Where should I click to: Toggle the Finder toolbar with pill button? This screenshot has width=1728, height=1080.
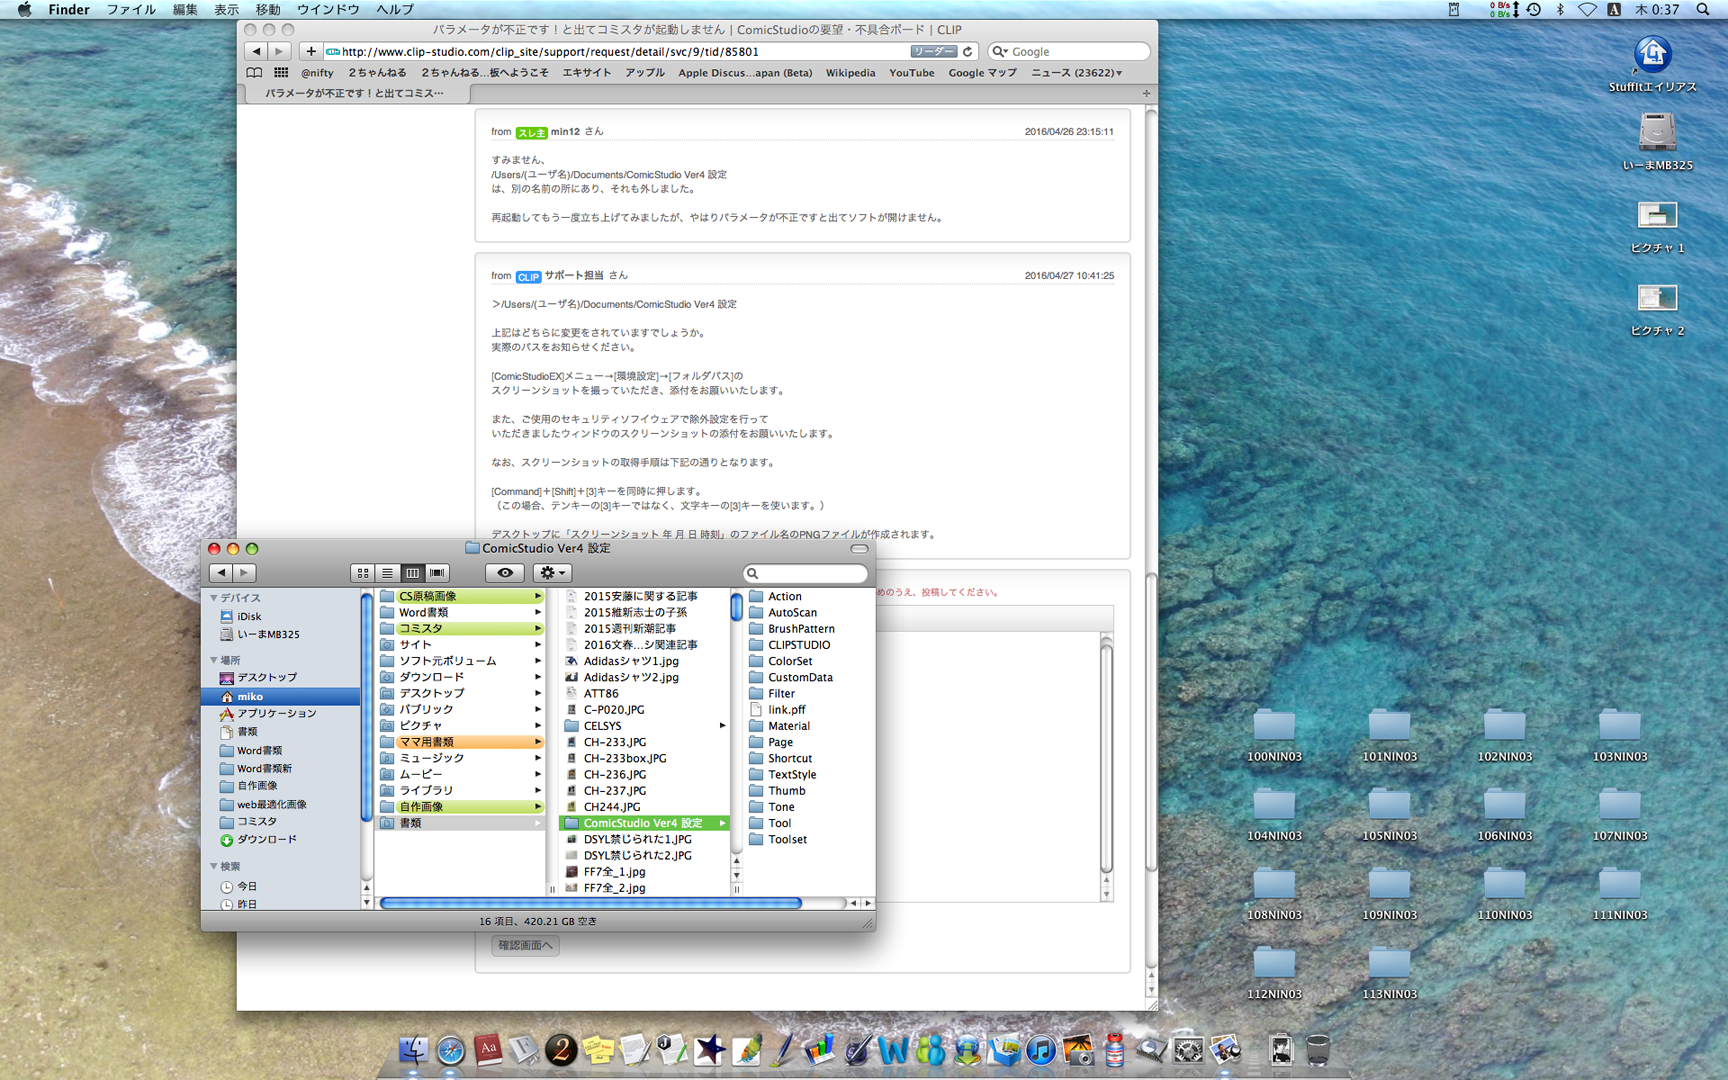859,549
